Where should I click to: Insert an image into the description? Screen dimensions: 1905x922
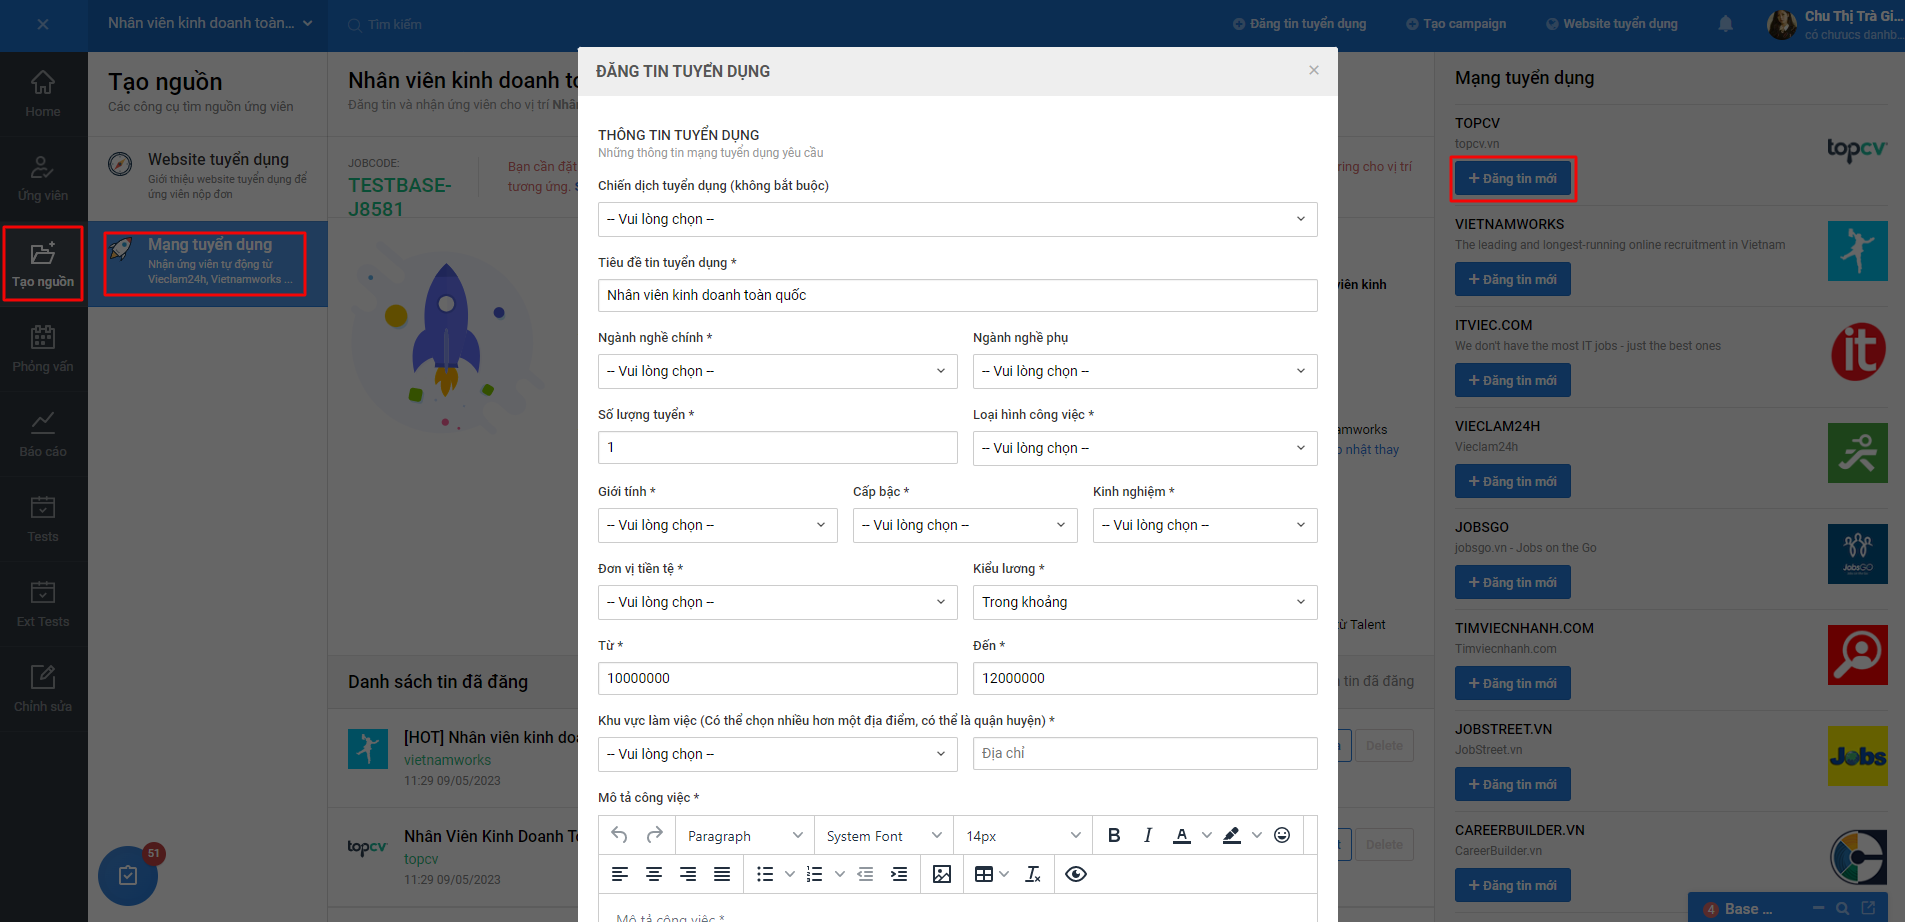(942, 874)
